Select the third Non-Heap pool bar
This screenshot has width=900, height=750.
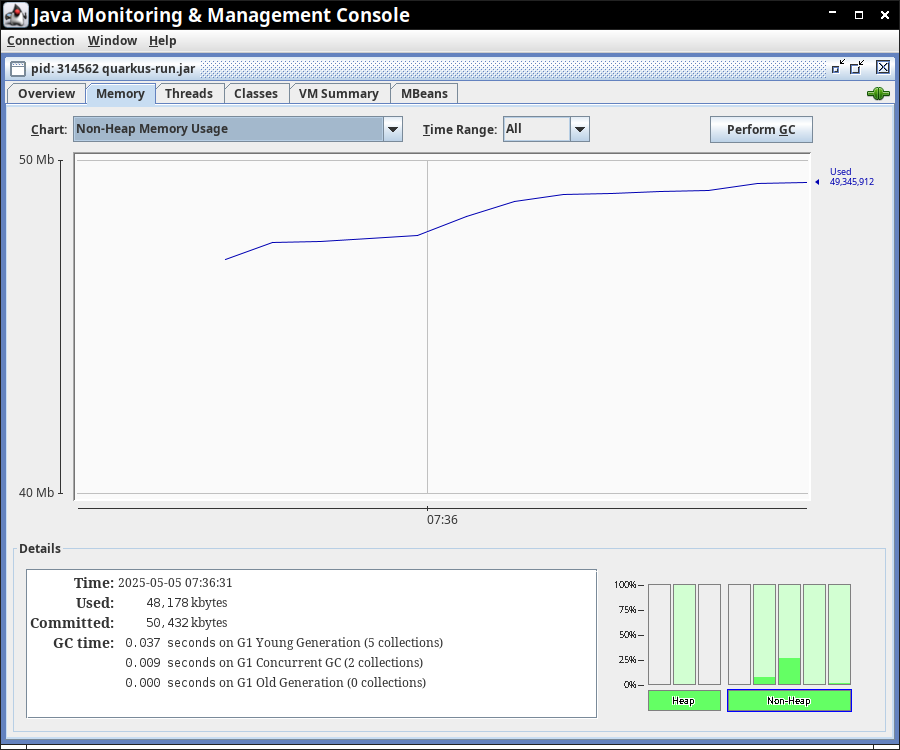click(x=789, y=634)
